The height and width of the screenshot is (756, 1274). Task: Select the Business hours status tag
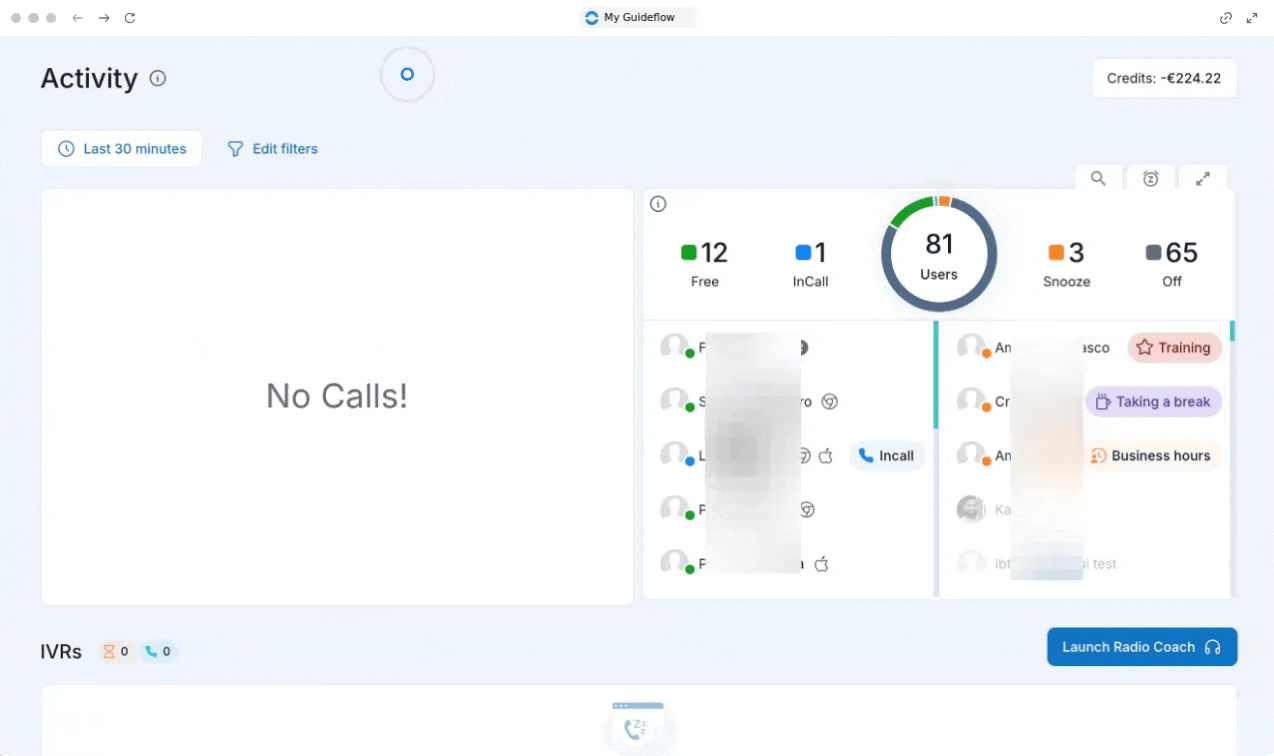tap(1153, 456)
